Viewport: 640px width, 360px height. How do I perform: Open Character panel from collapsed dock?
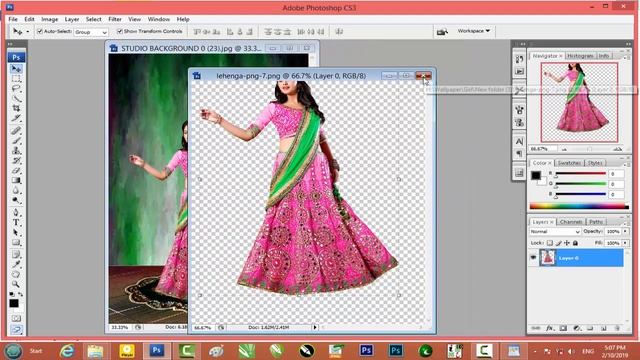click(519, 141)
